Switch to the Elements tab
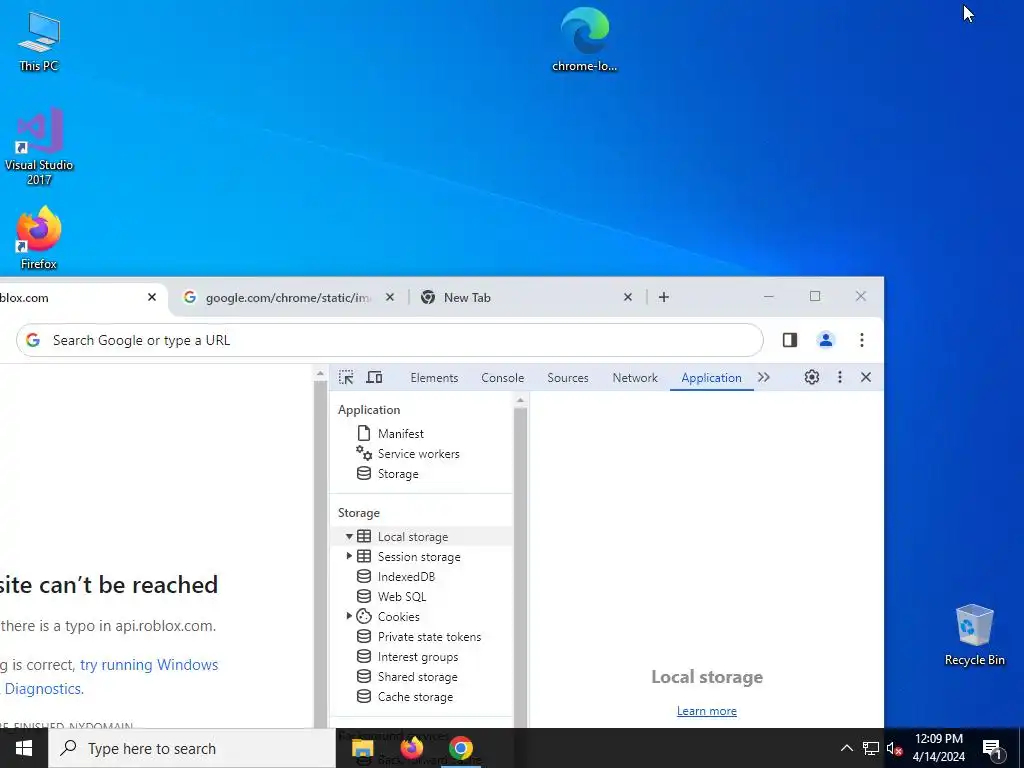 [x=434, y=378]
